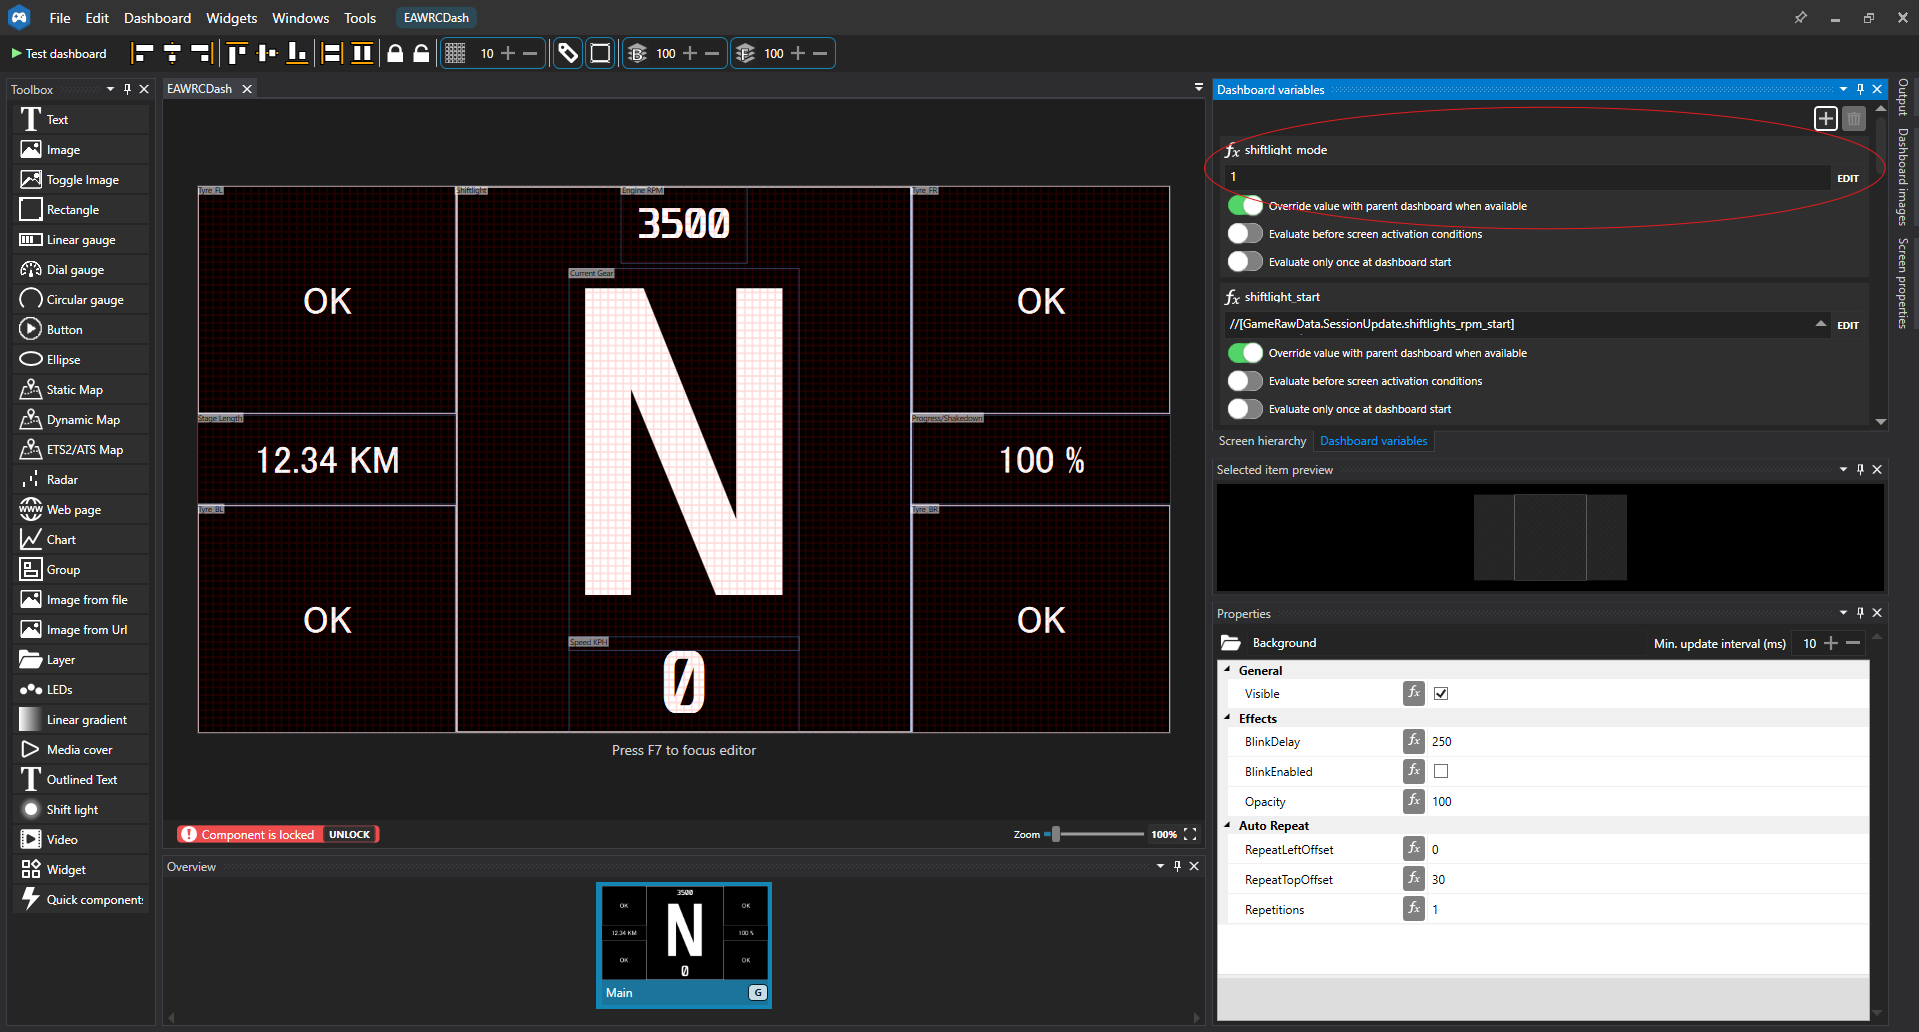Select the Media cover component
This screenshot has height=1032, width=1919.
click(83, 750)
